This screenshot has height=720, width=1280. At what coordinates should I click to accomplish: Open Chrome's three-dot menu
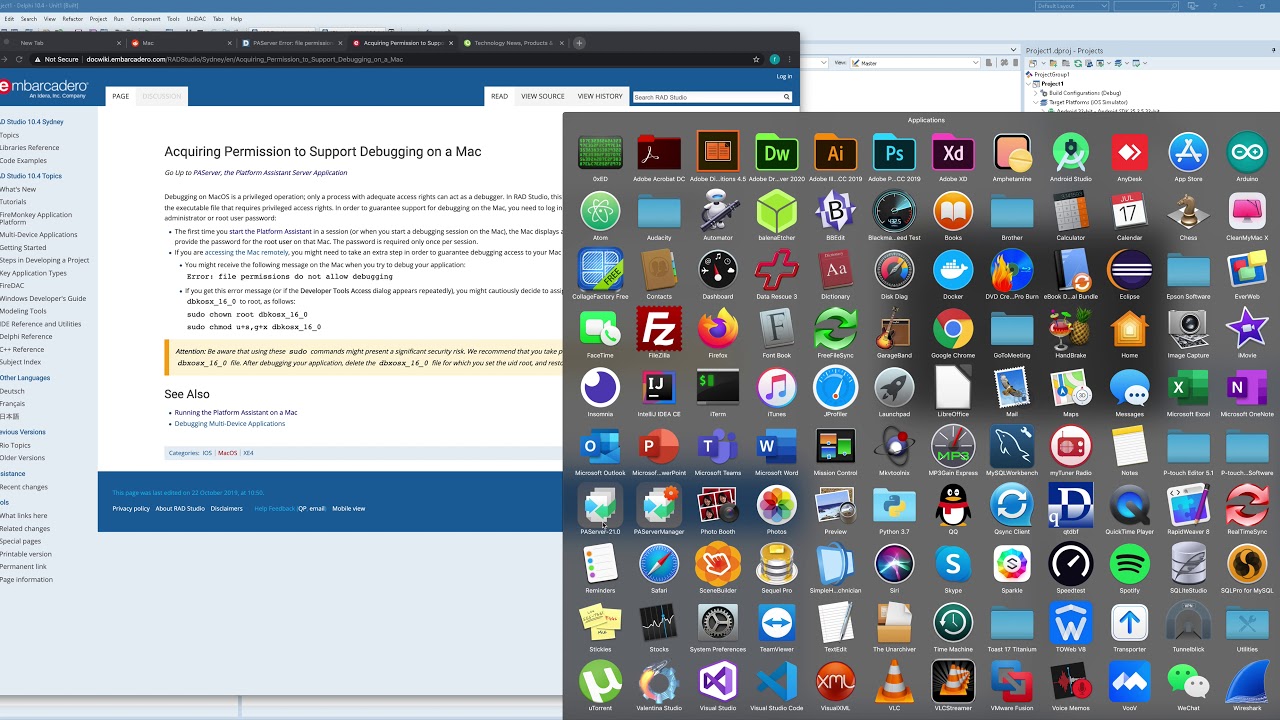[x=790, y=59]
